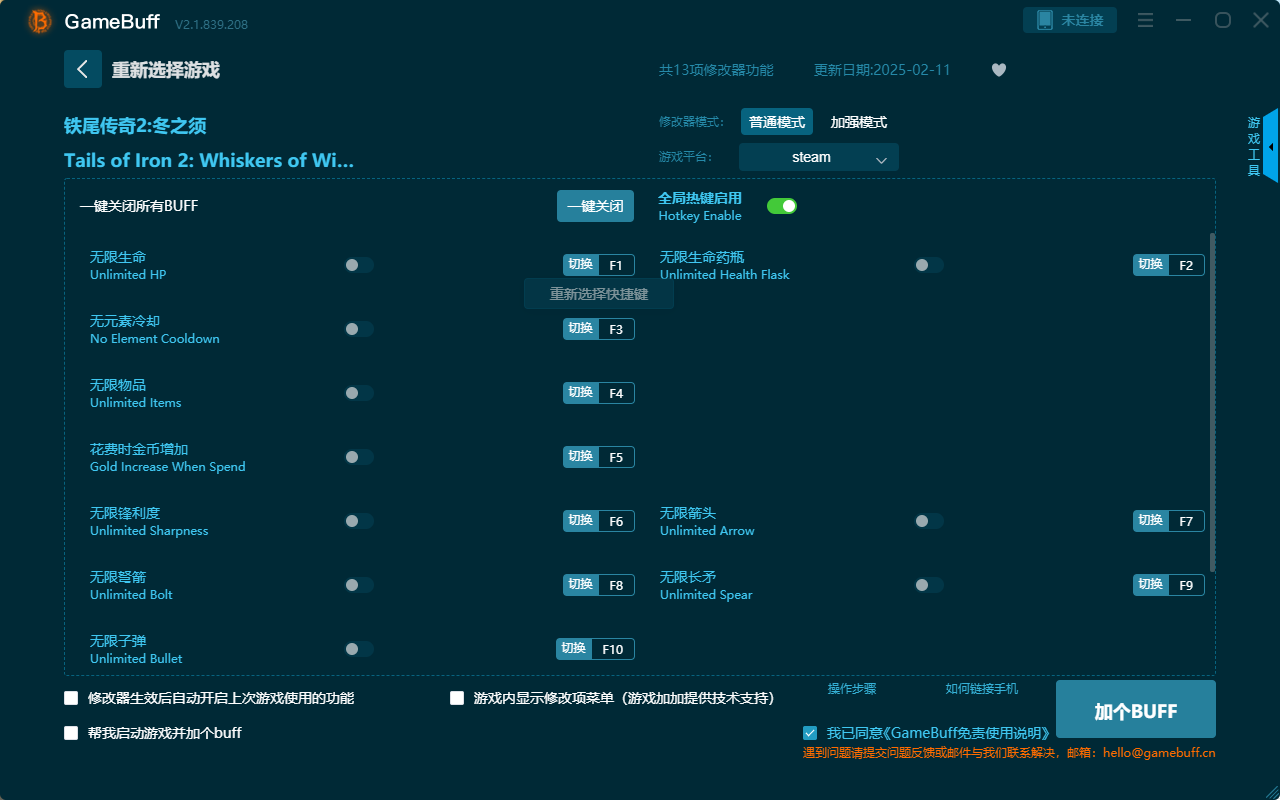Open the hamburger menu

click(x=1144, y=19)
